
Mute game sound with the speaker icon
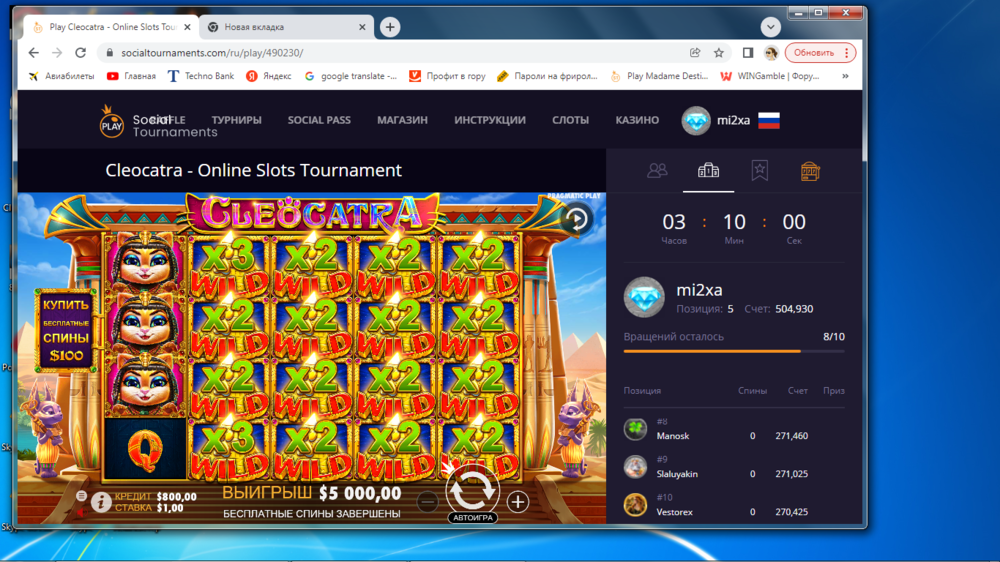[x=81, y=511]
